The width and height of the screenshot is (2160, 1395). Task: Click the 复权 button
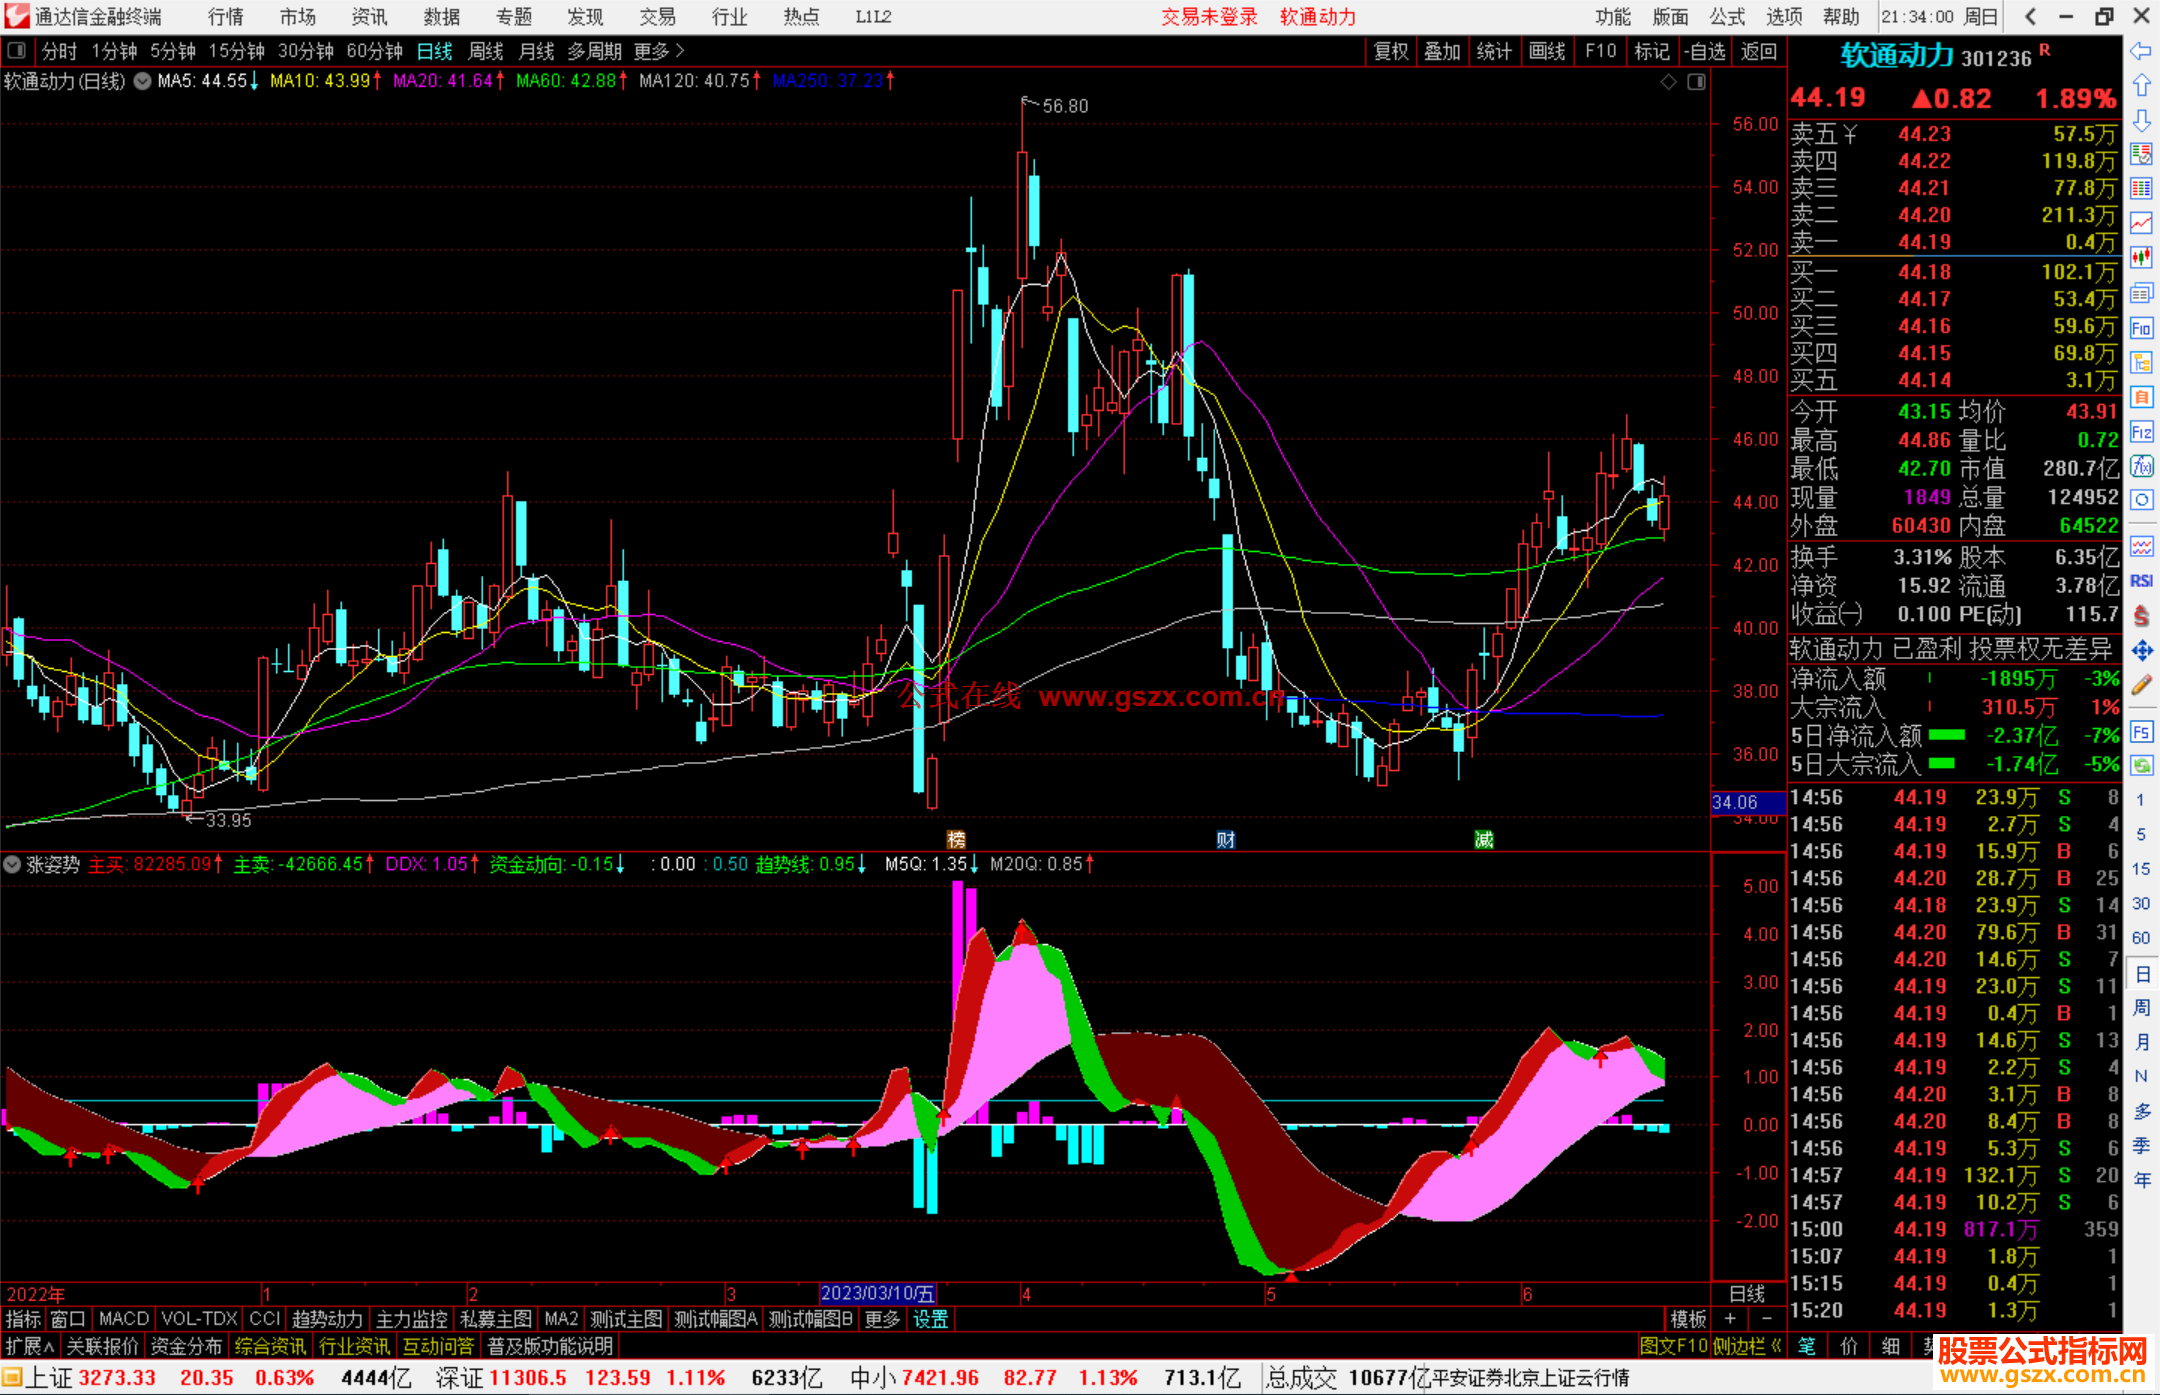click(1390, 51)
